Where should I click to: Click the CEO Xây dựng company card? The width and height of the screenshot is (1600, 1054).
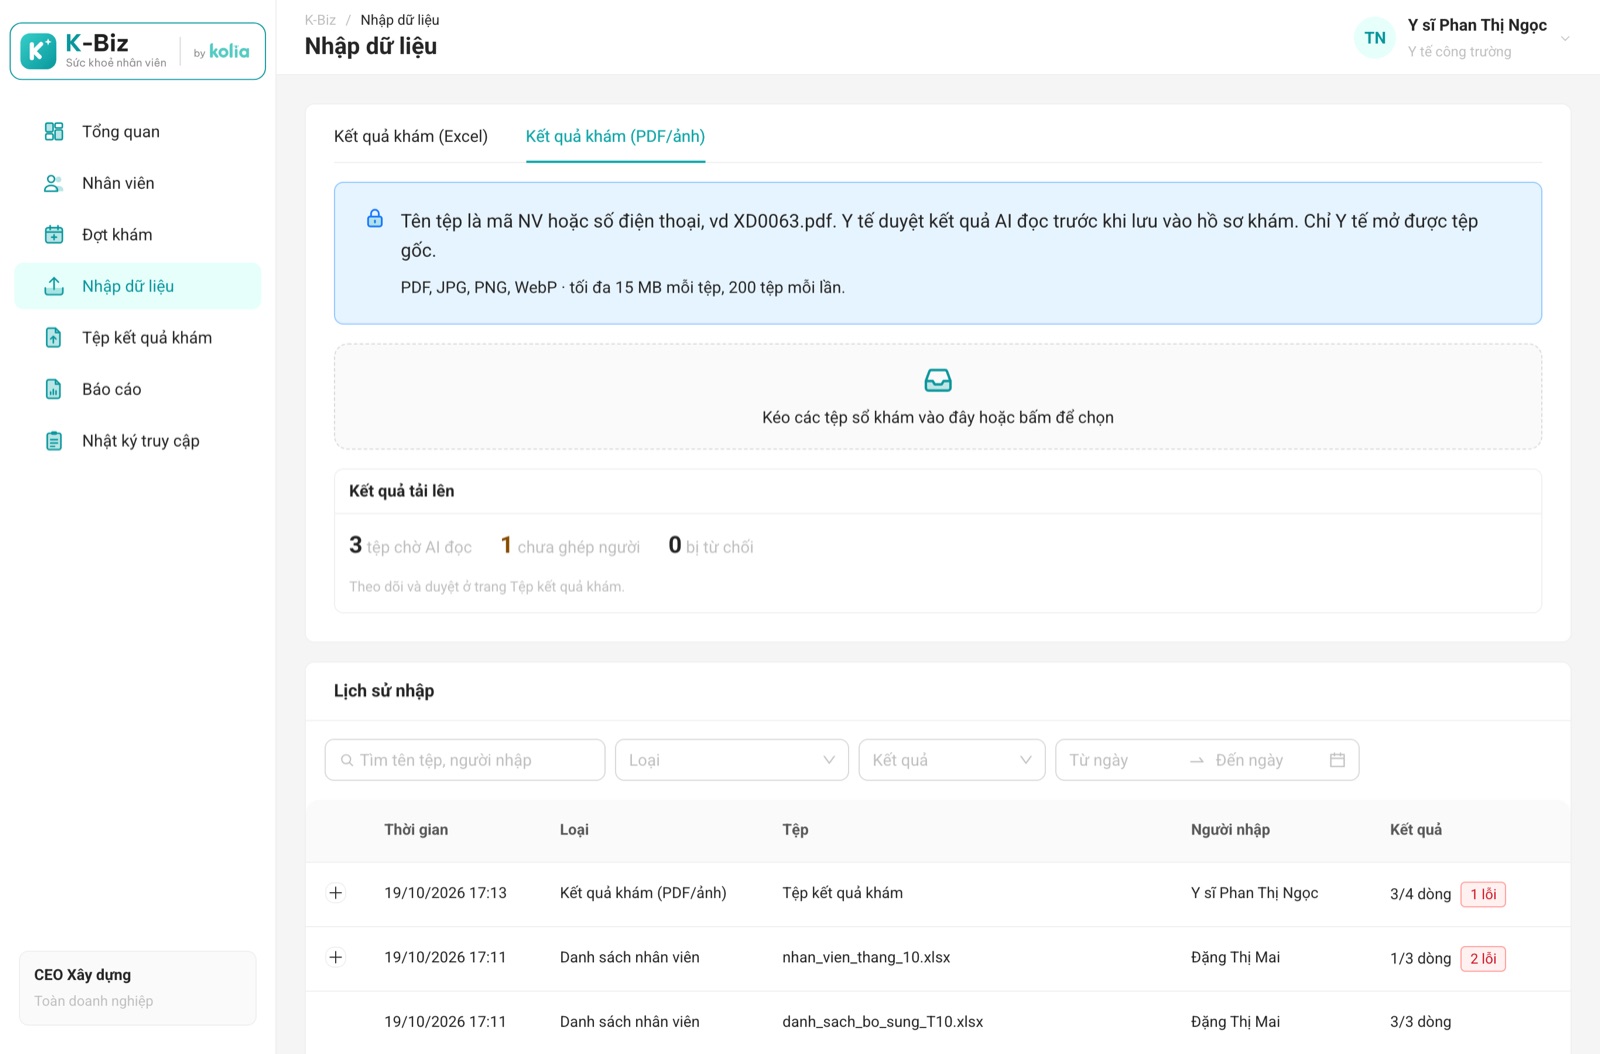point(138,988)
